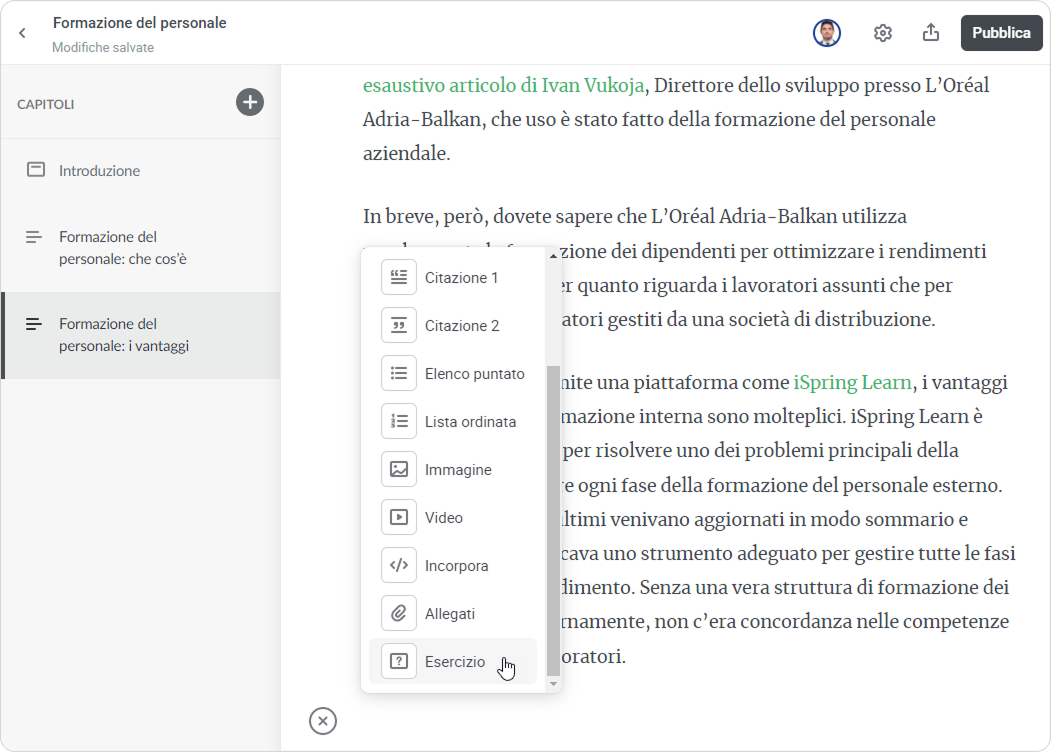Click the back arrow icon

pyautogui.click(x=22, y=33)
